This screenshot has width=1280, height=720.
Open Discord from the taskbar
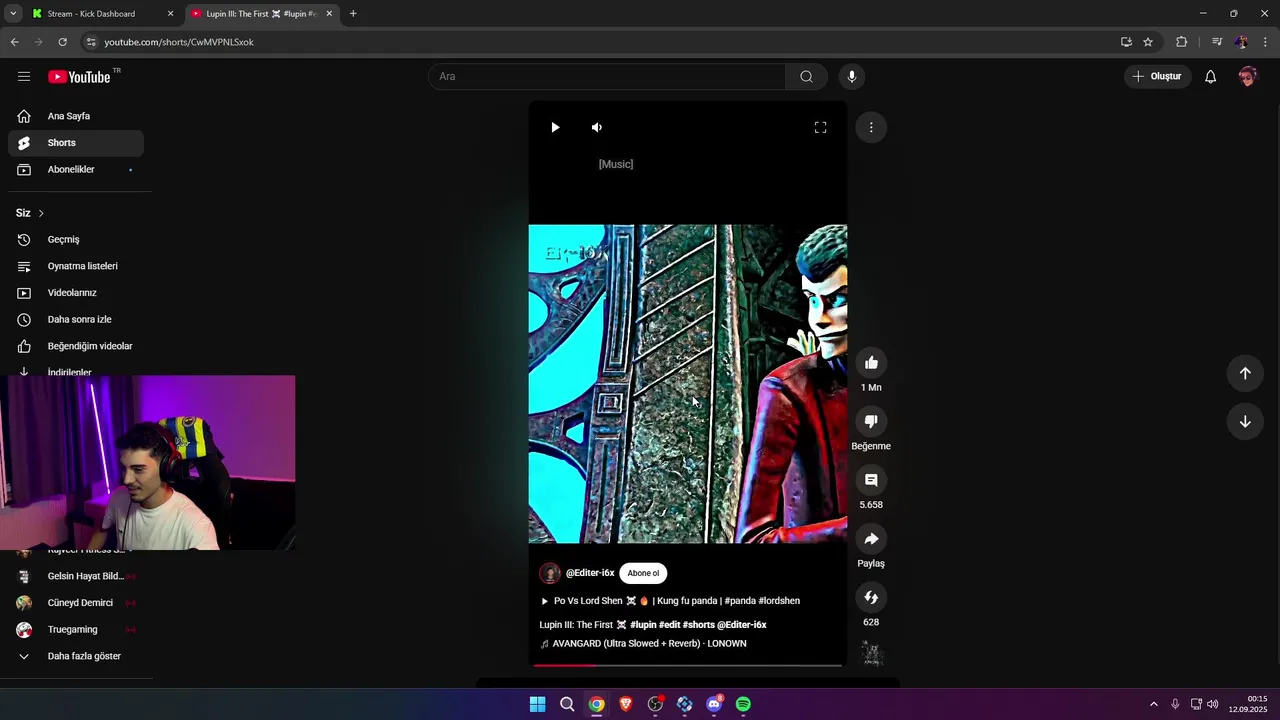click(714, 704)
